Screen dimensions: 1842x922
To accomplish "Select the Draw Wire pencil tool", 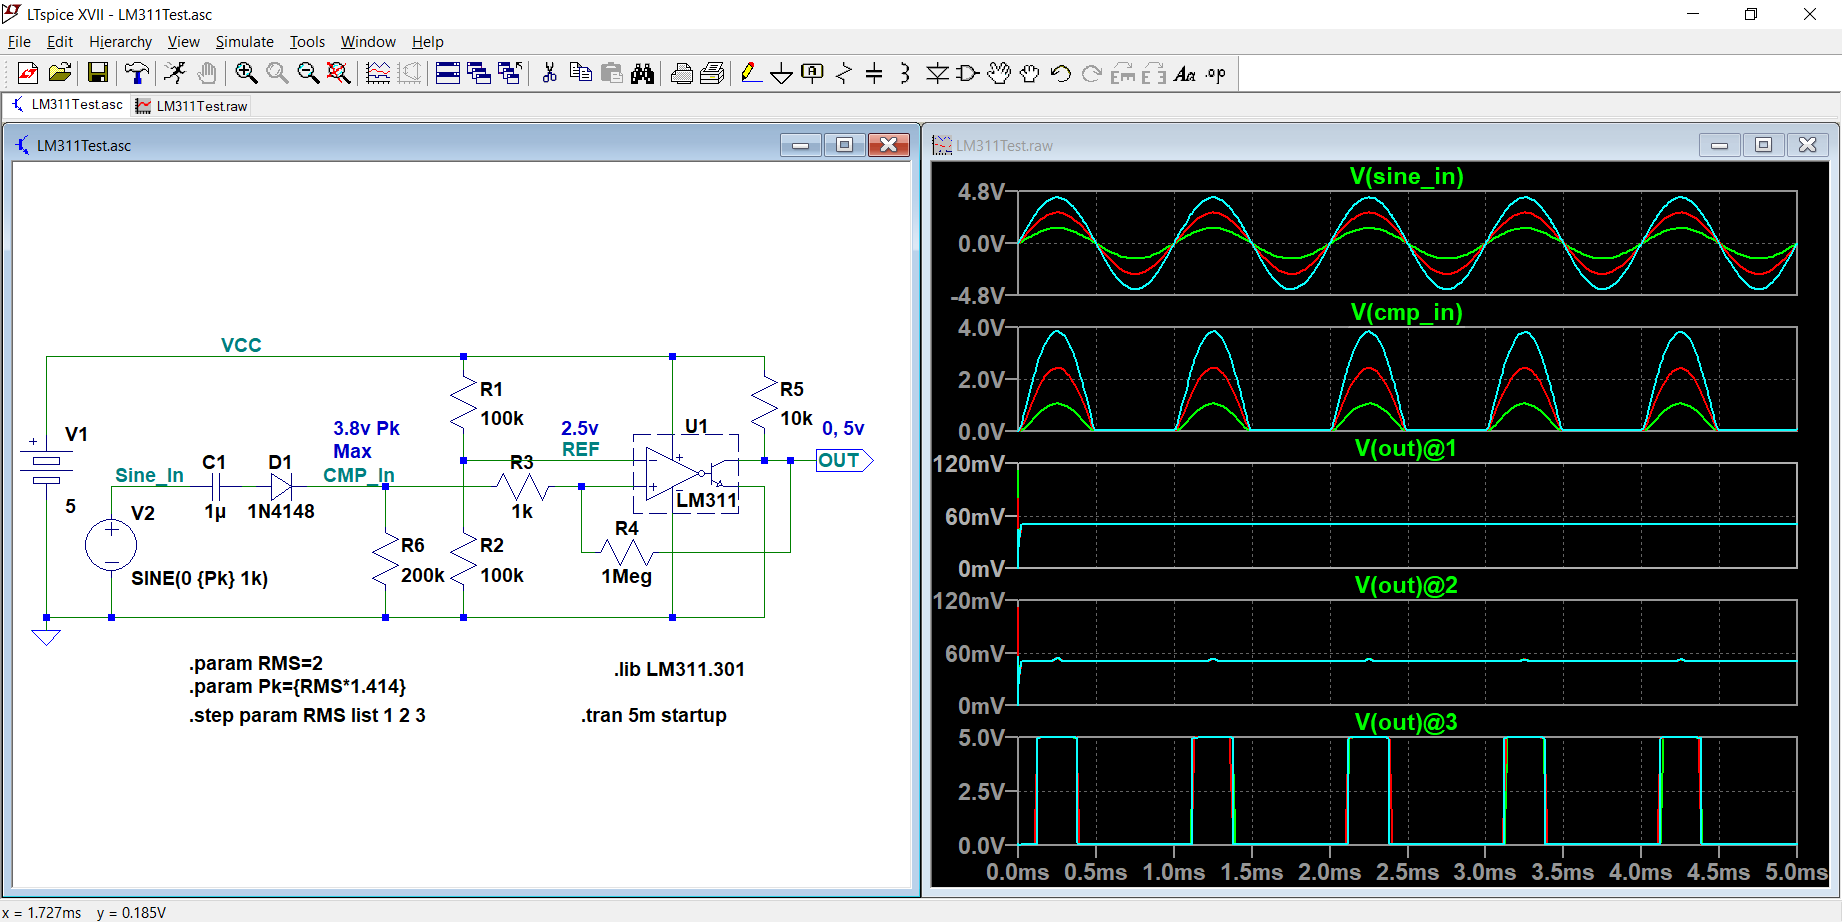I will coord(751,73).
